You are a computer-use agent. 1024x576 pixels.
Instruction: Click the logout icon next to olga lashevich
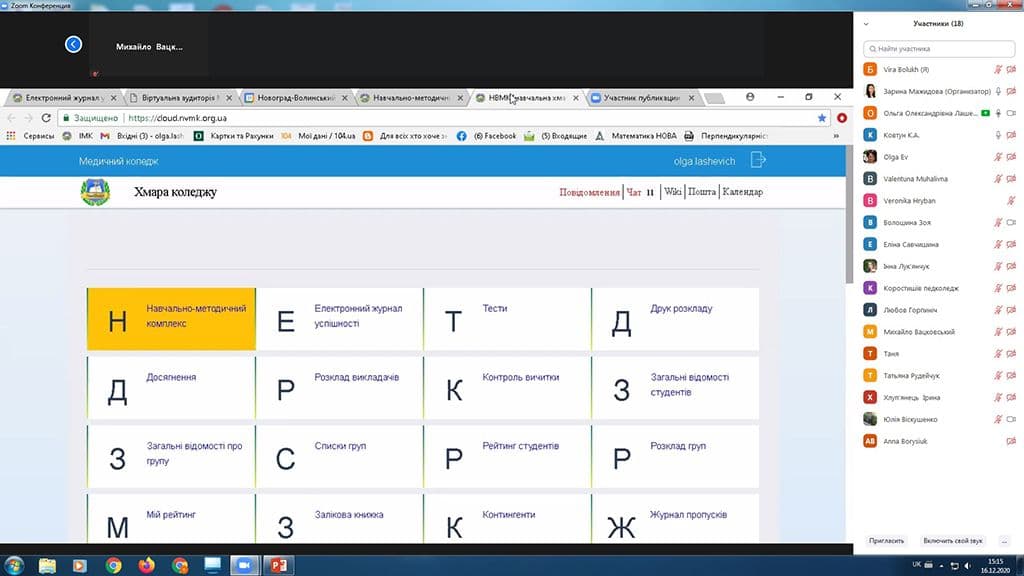758,160
